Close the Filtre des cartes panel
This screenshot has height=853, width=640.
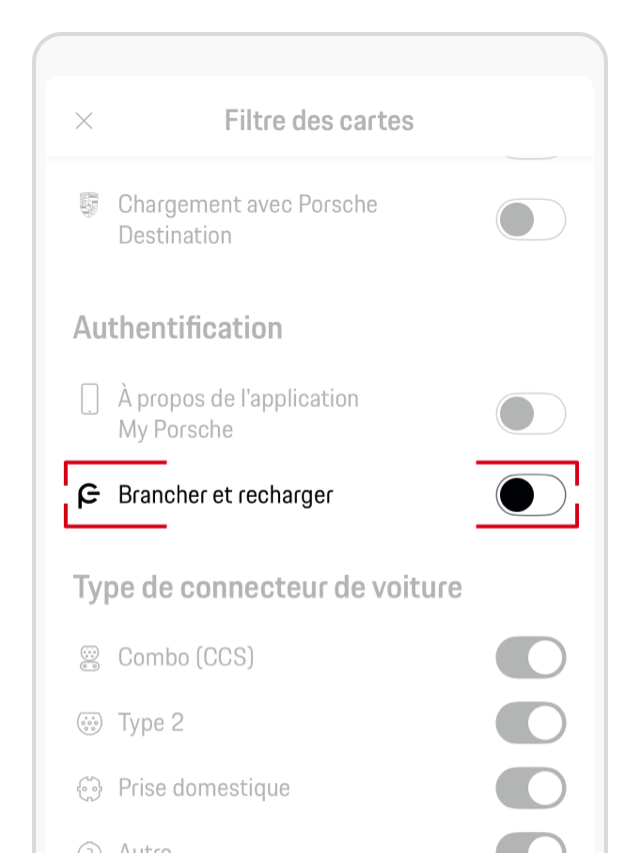tap(85, 122)
